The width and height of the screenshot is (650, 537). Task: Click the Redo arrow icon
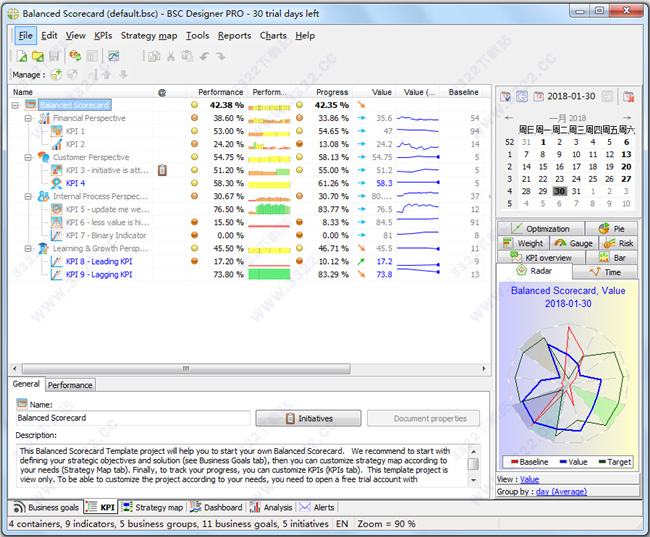click(221, 56)
